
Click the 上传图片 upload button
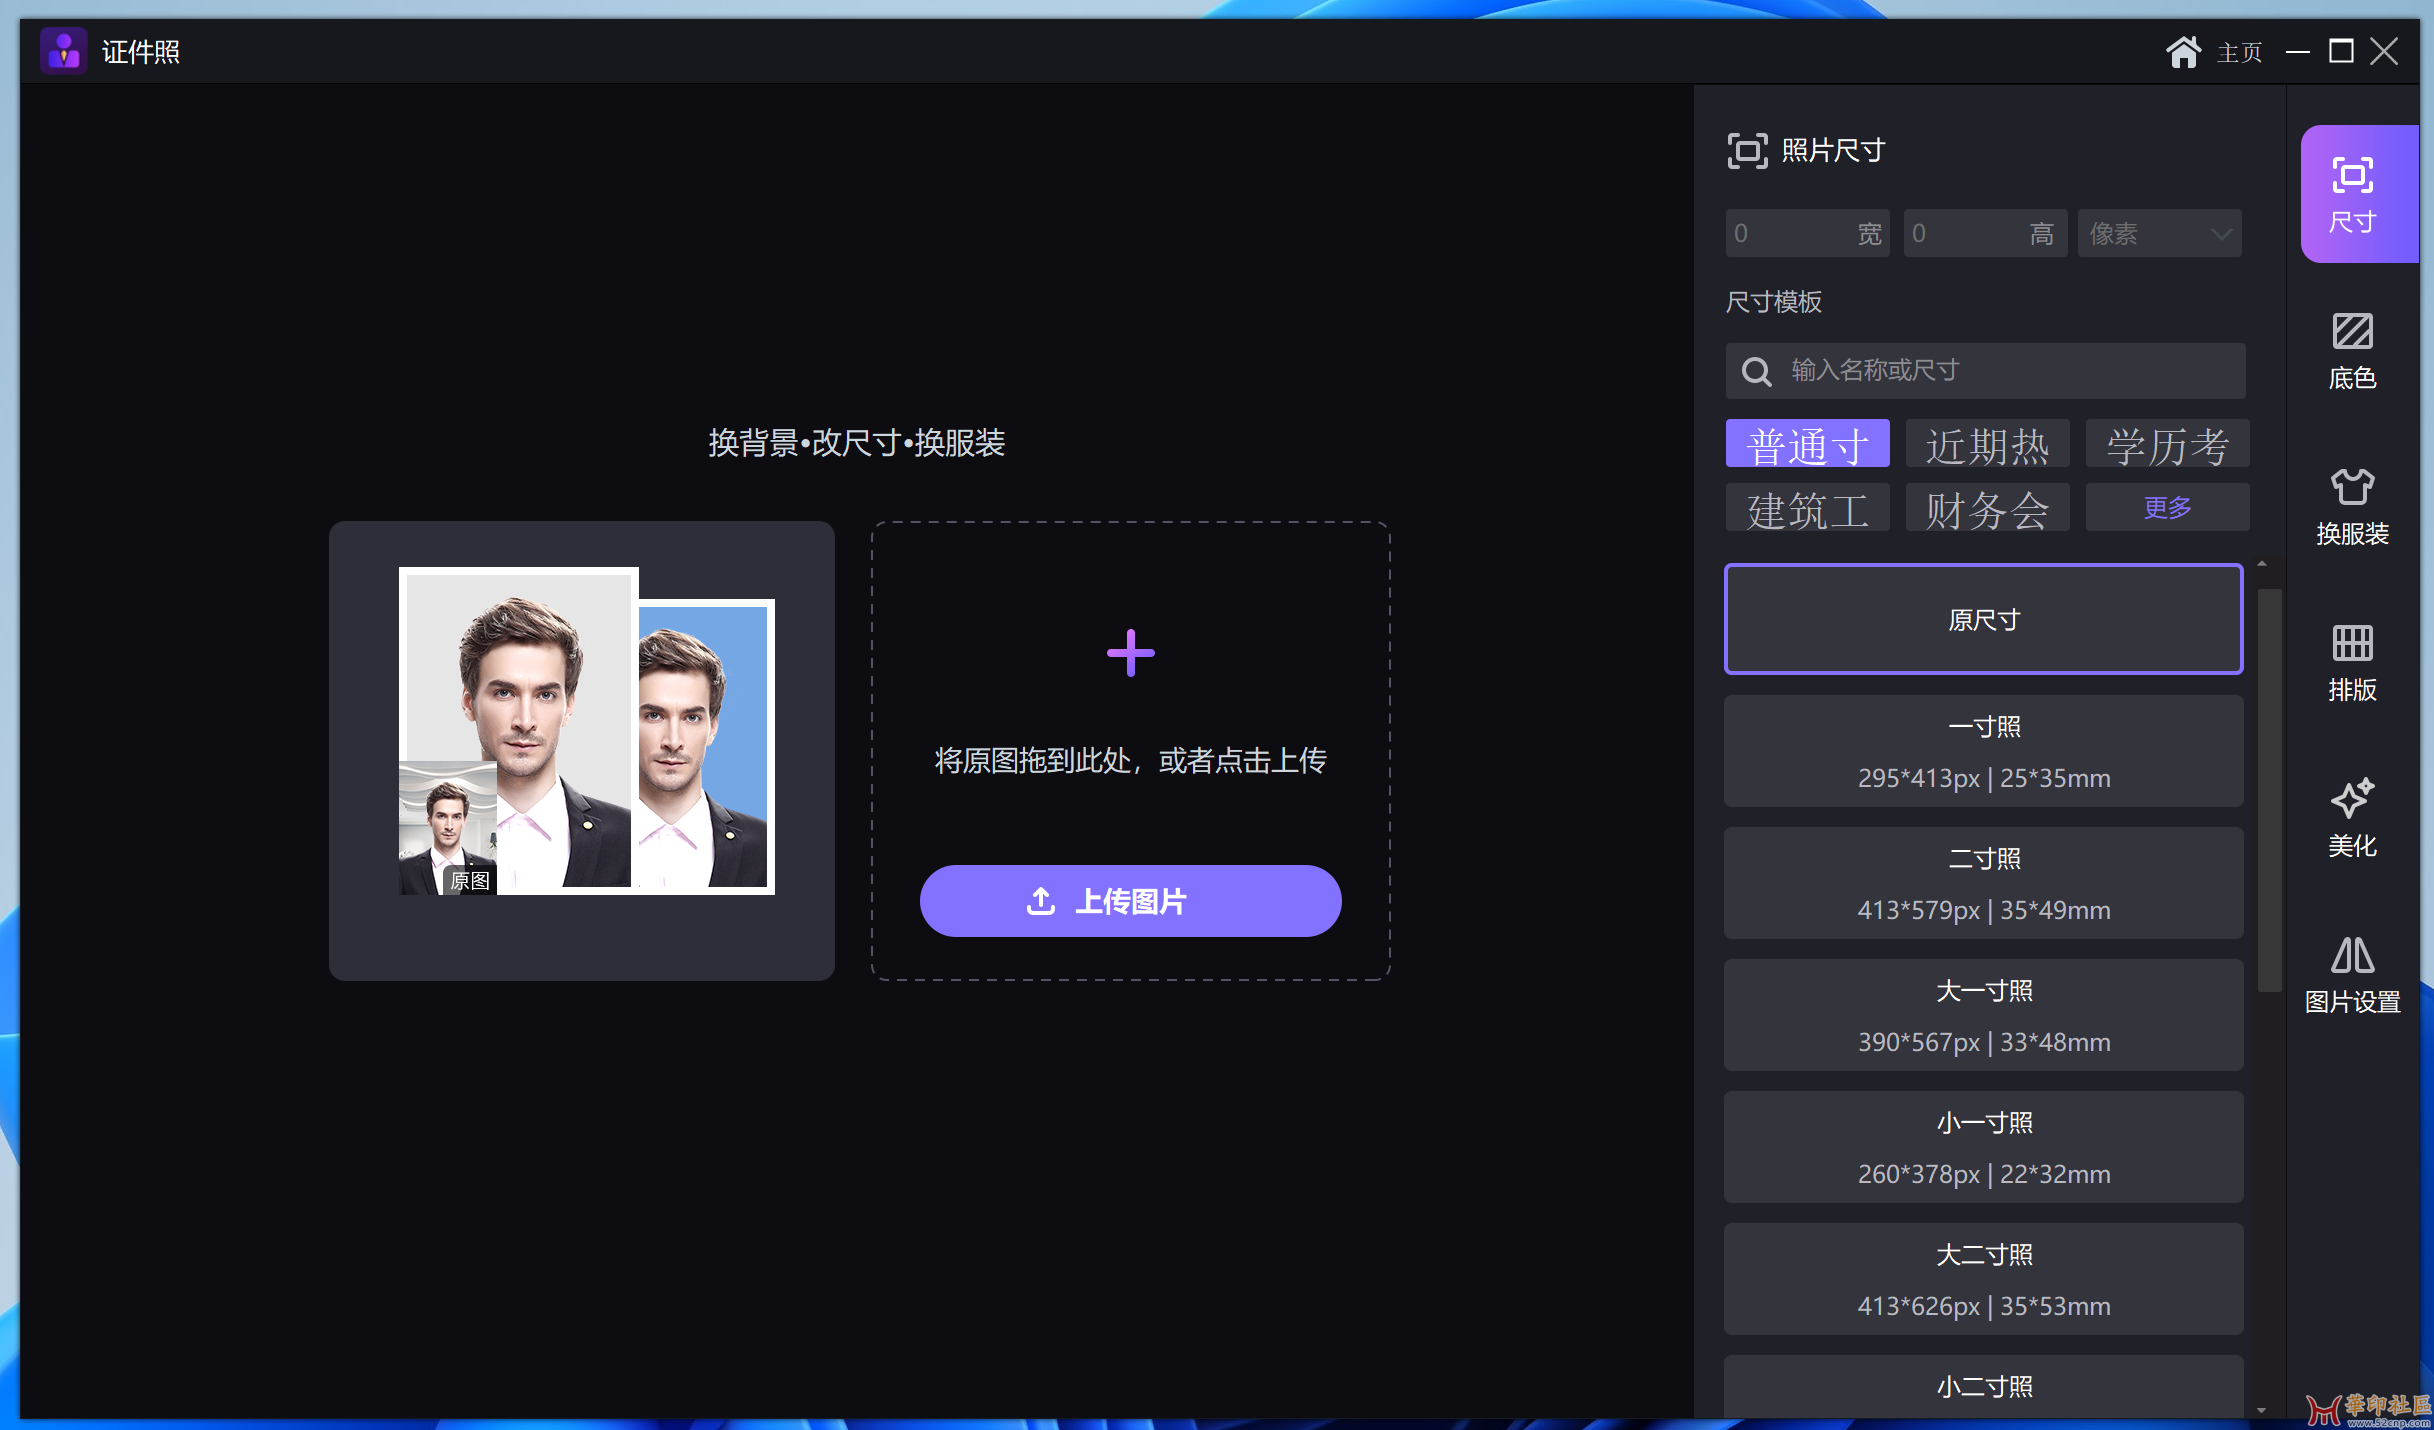click(1130, 901)
